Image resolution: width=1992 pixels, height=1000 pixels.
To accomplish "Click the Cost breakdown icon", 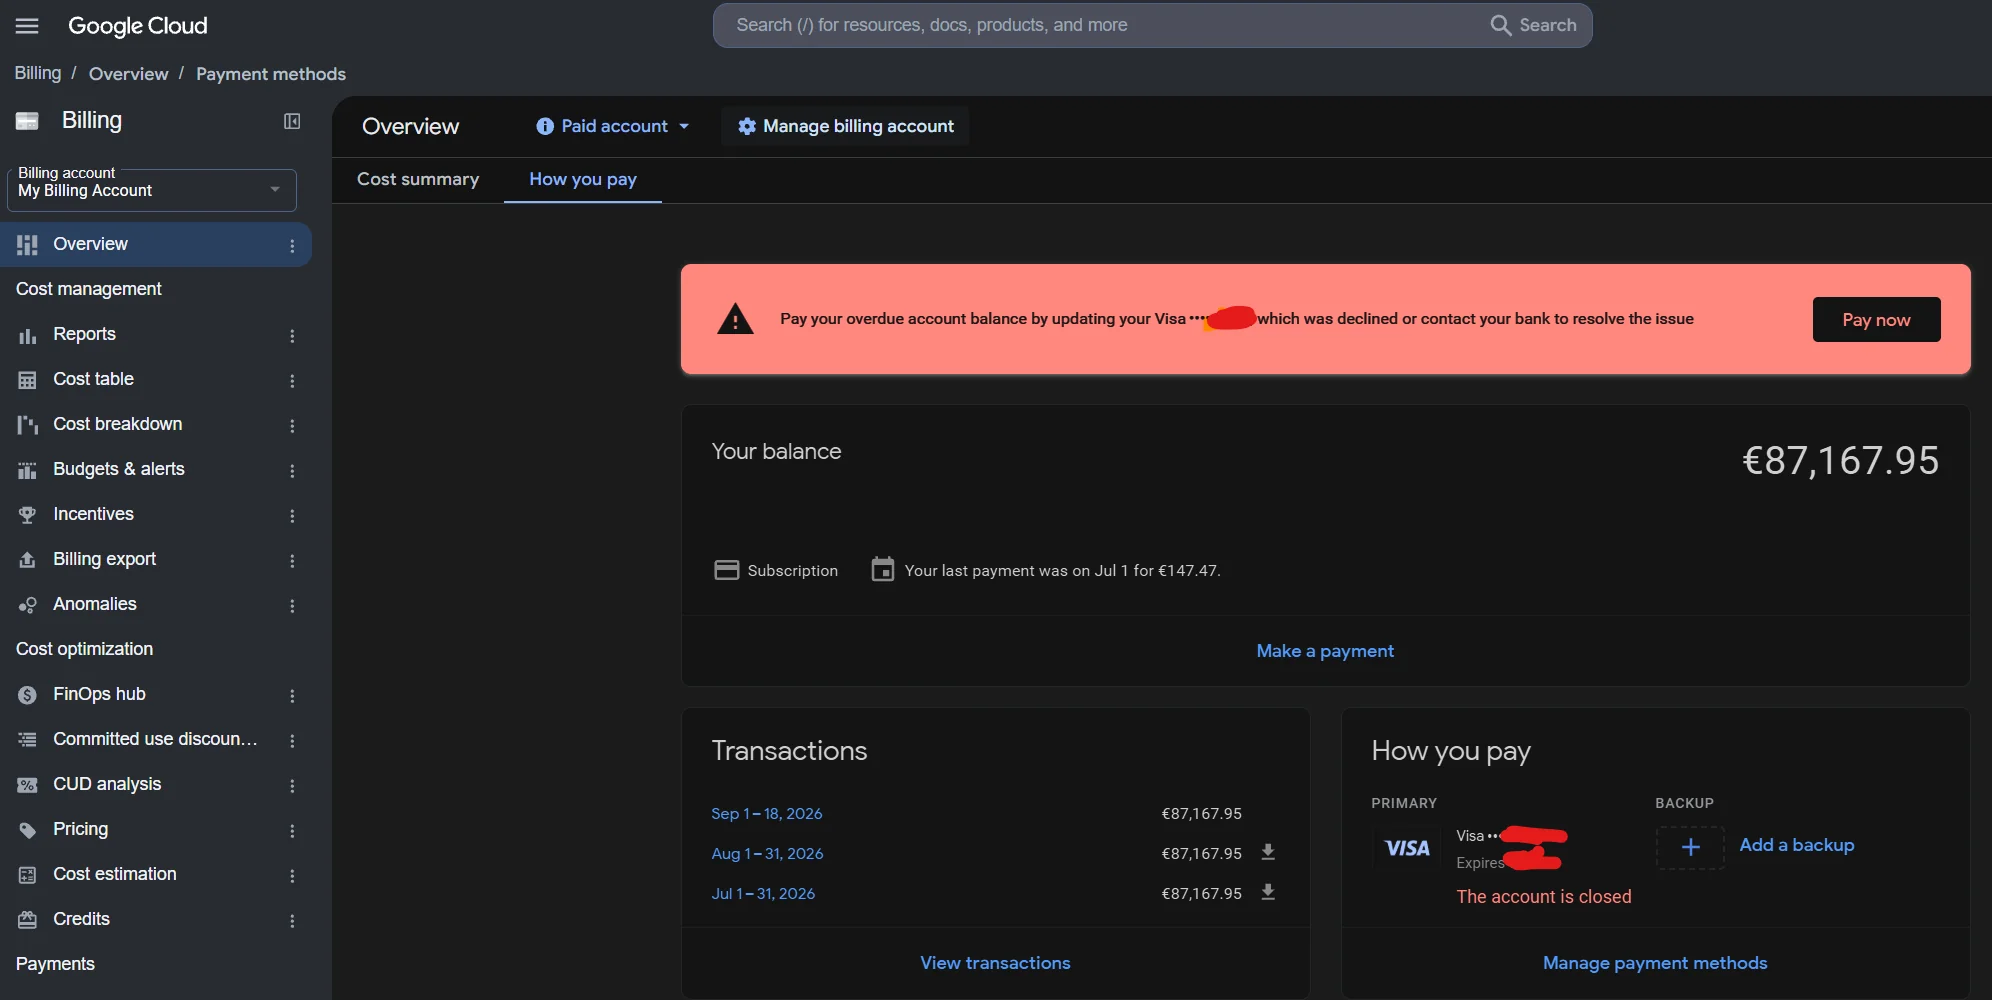I will [27, 425].
